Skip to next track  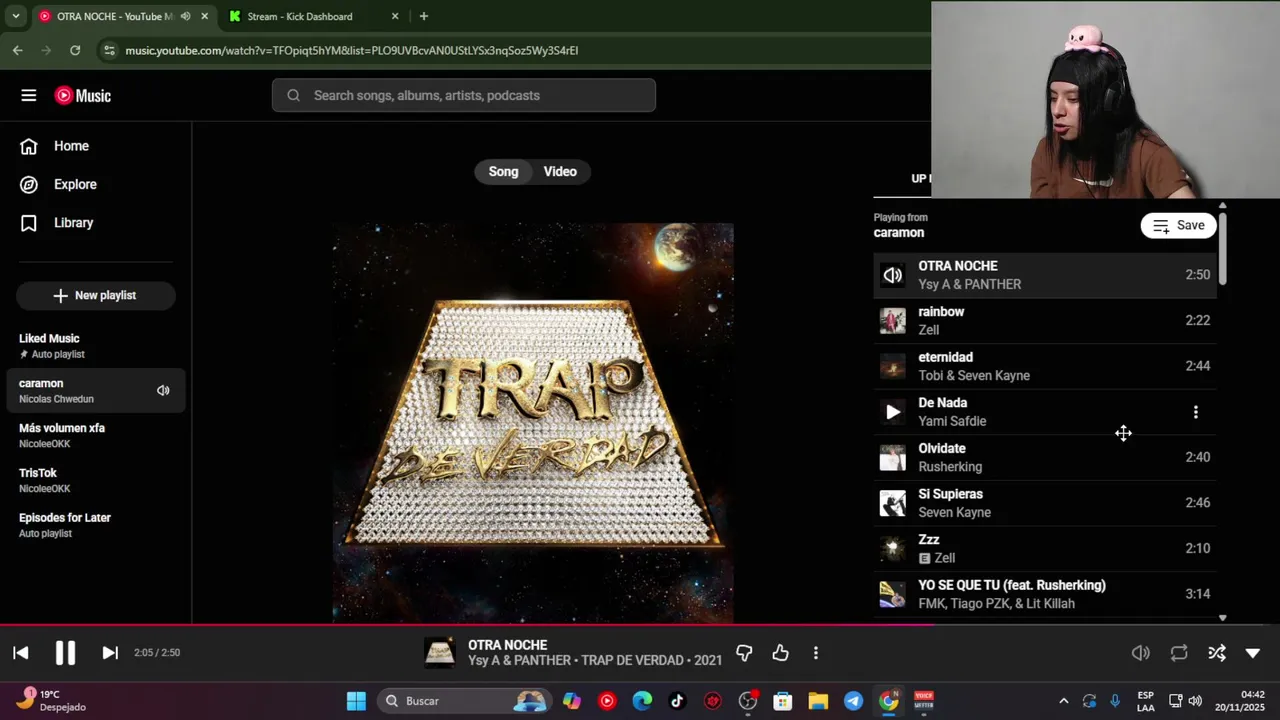[x=110, y=653]
